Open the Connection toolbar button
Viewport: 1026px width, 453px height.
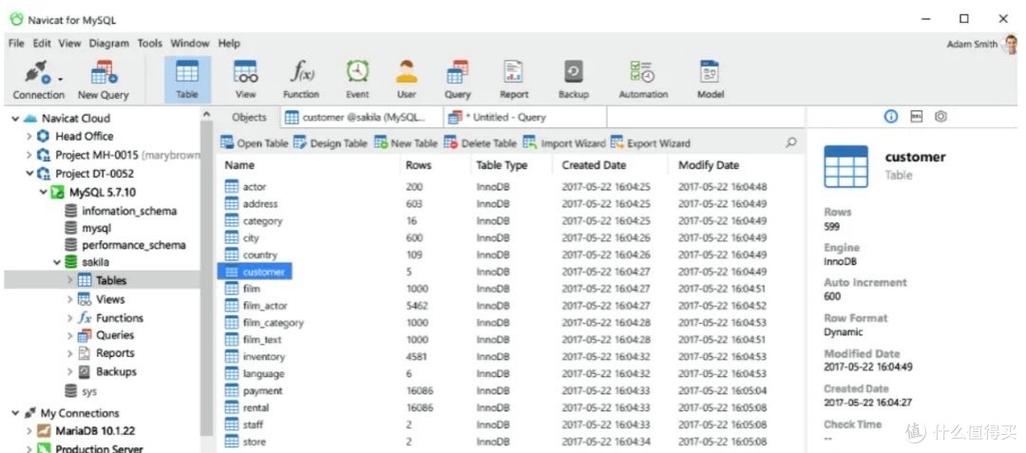39,79
